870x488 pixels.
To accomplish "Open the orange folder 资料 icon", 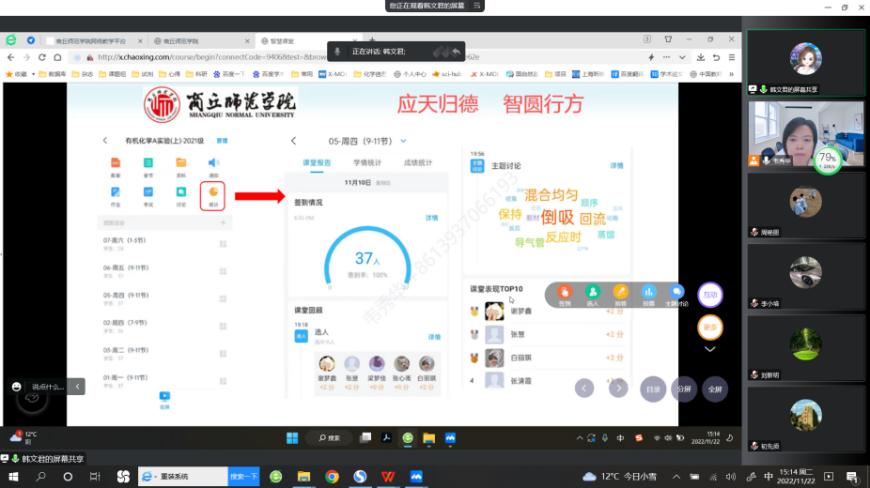I will [x=181, y=164].
